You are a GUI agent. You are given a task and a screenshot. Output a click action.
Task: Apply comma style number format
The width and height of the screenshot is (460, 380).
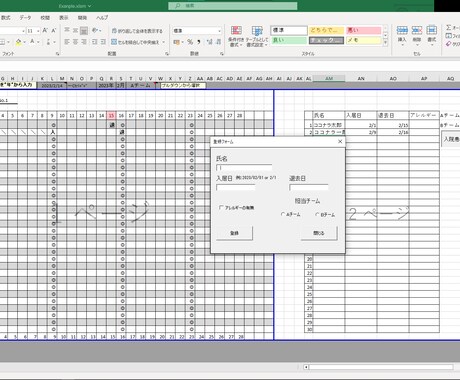pyautogui.click(x=199, y=42)
